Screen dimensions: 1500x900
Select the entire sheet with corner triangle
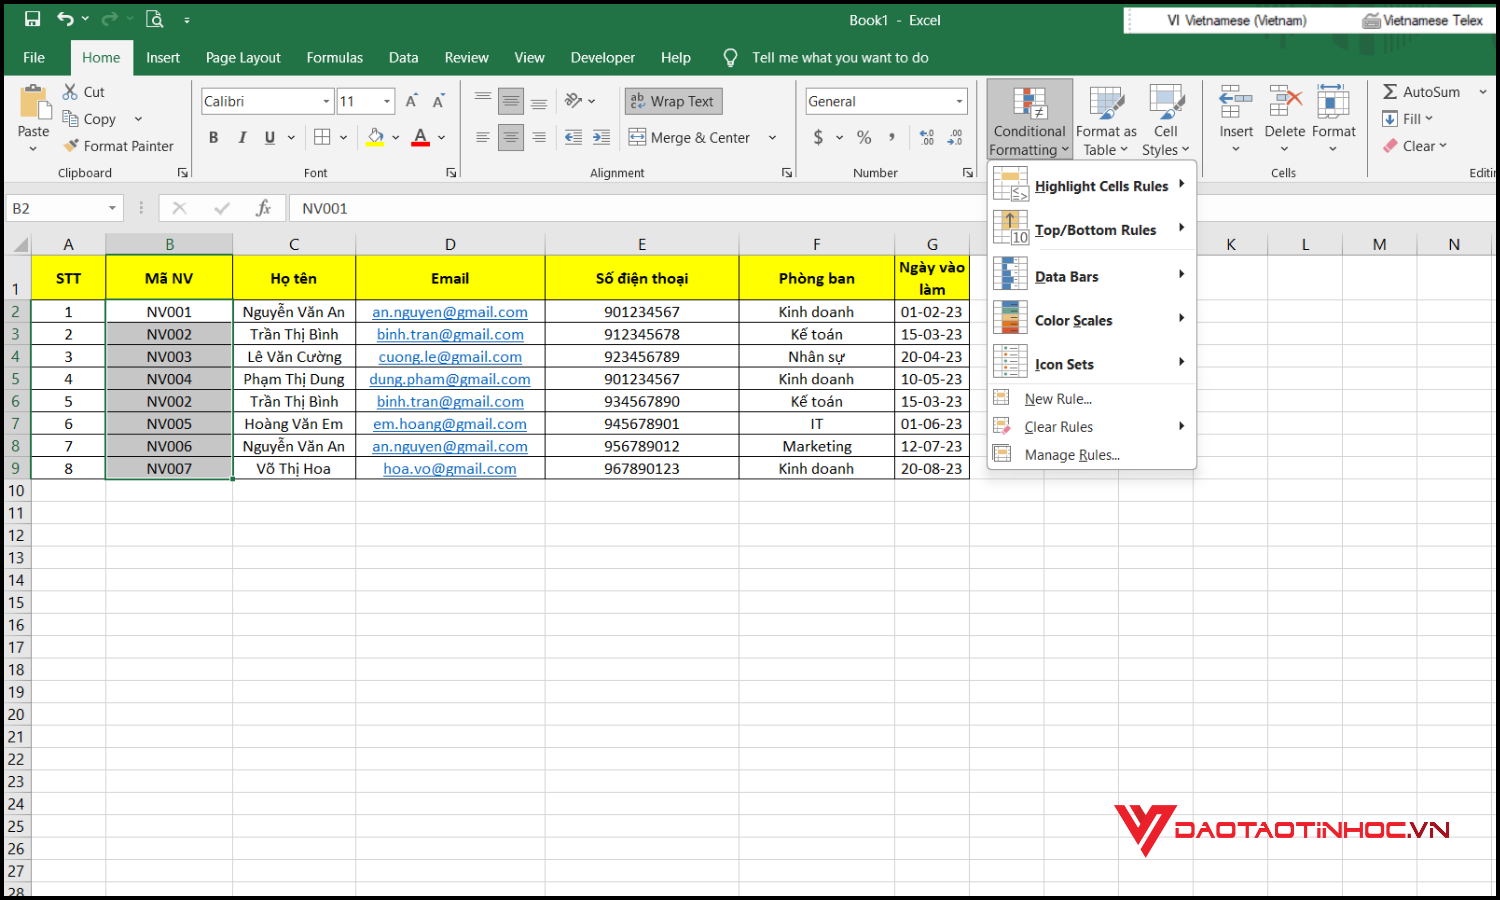click(18, 244)
